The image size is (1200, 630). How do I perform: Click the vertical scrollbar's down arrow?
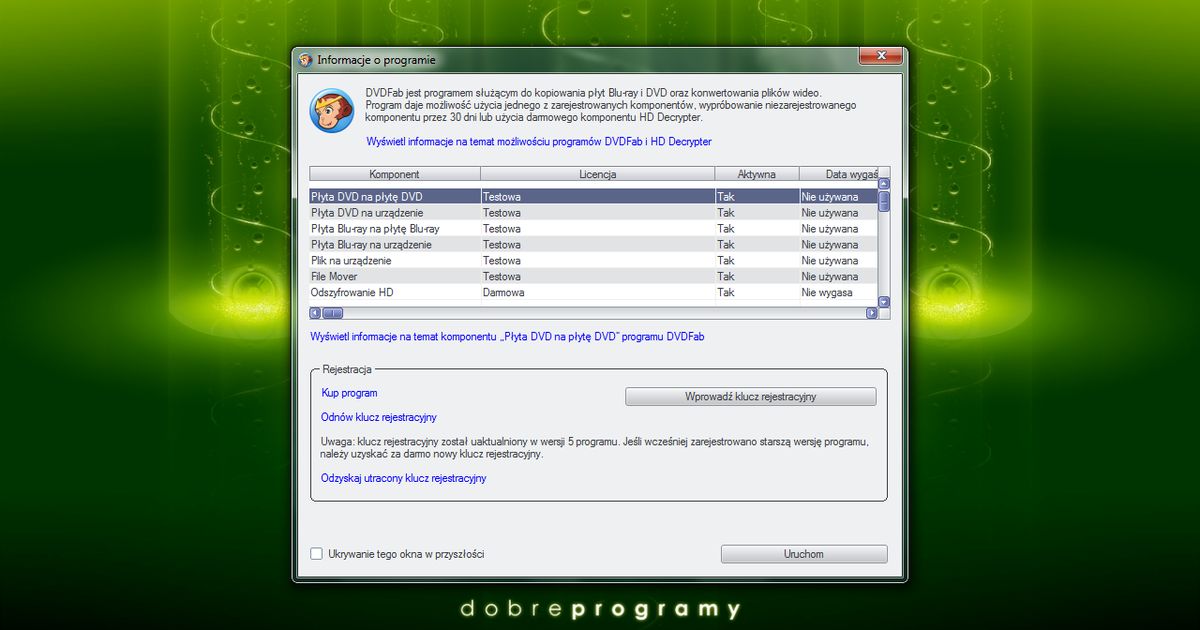pos(883,302)
